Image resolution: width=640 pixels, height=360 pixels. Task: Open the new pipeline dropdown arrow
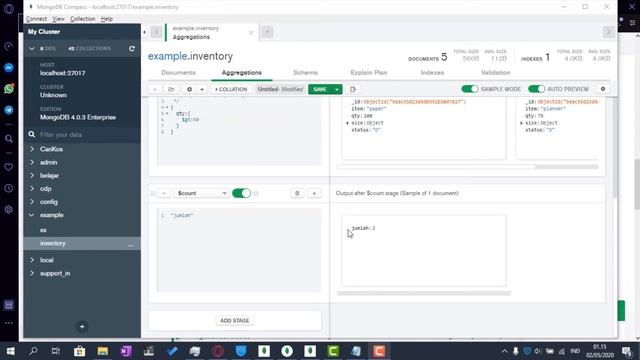point(202,89)
